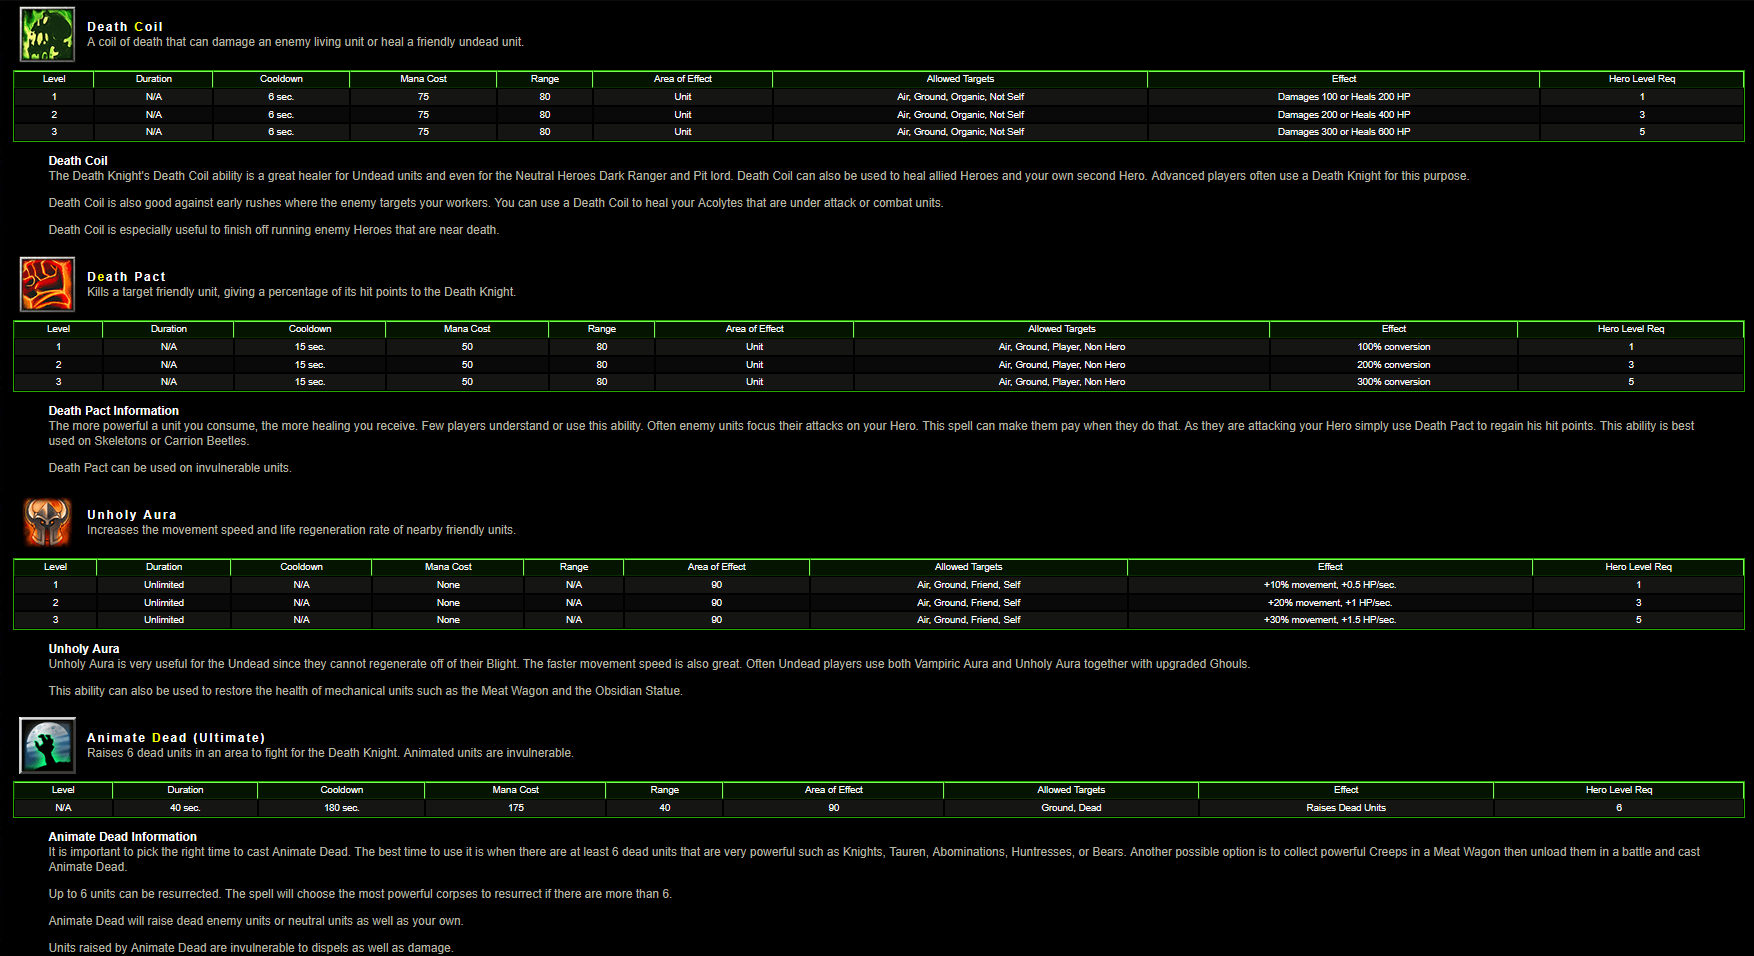Click 'Ground, Dead' allowed targets cell
This screenshot has height=956, width=1754.
click(x=1071, y=808)
